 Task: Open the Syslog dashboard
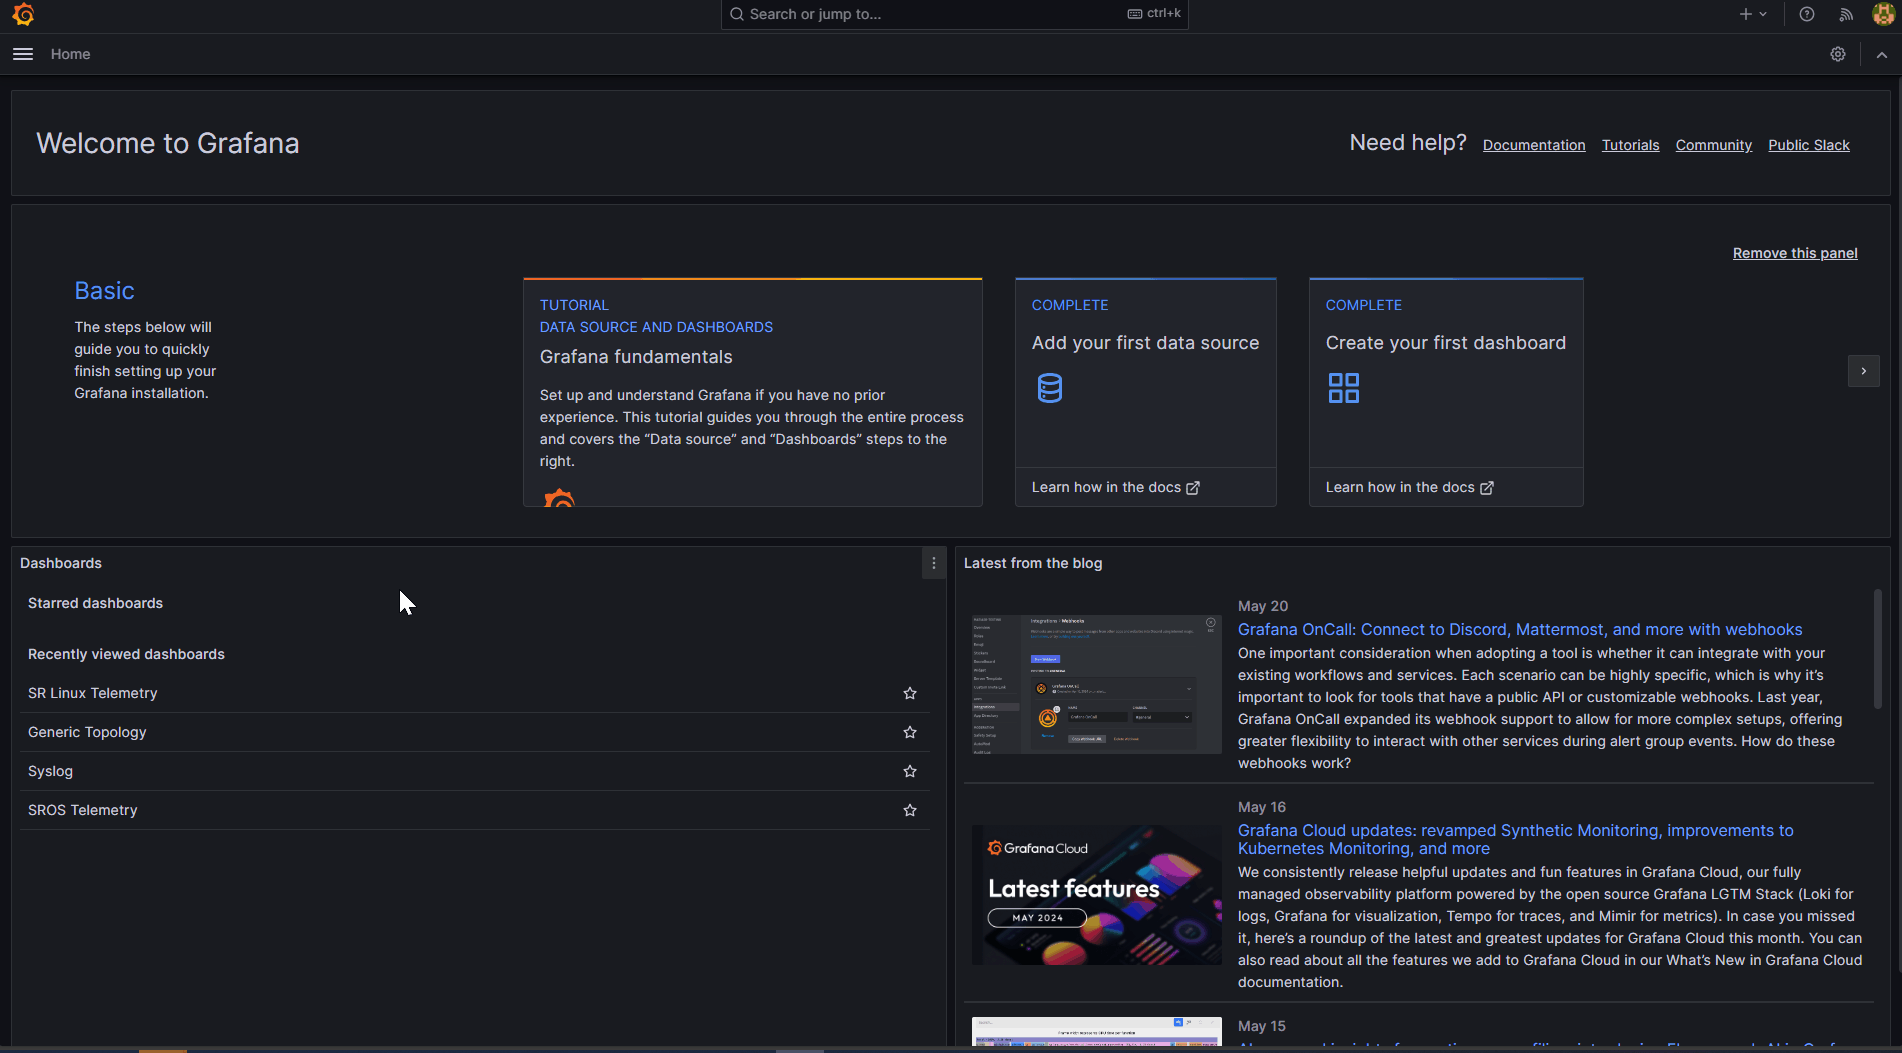(x=50, y=771)
